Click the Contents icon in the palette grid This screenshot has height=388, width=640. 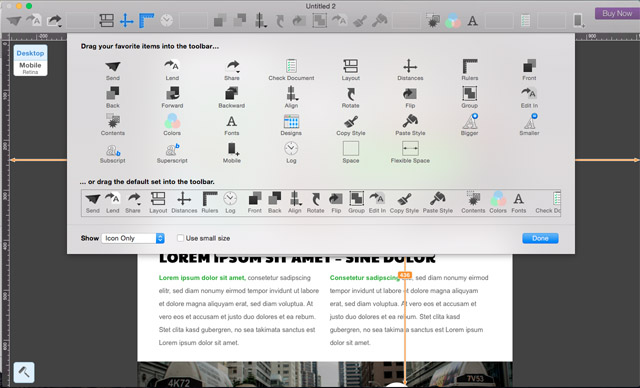(x=113, y=121)
